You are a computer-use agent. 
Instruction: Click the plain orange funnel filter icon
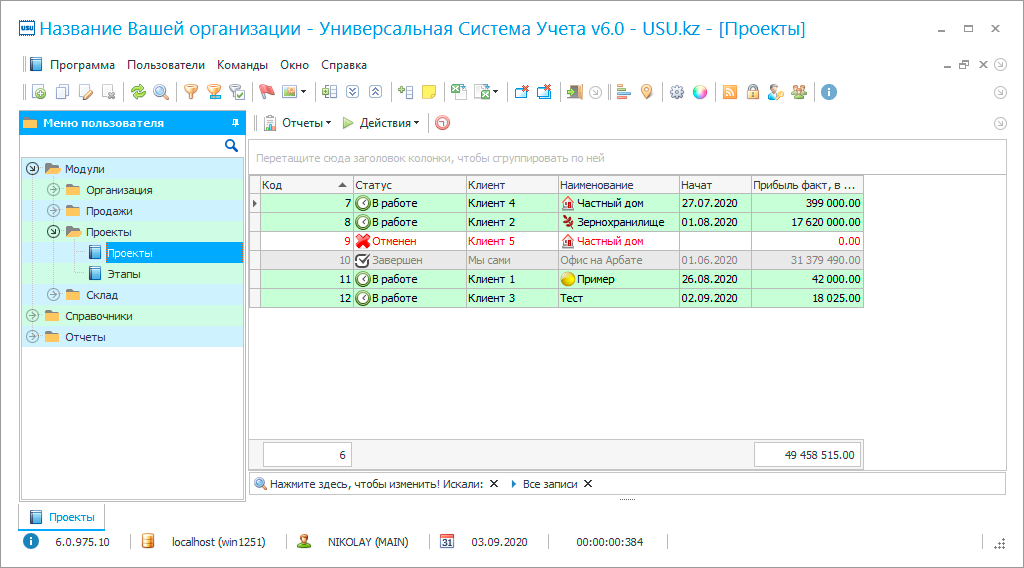[191, 92]
